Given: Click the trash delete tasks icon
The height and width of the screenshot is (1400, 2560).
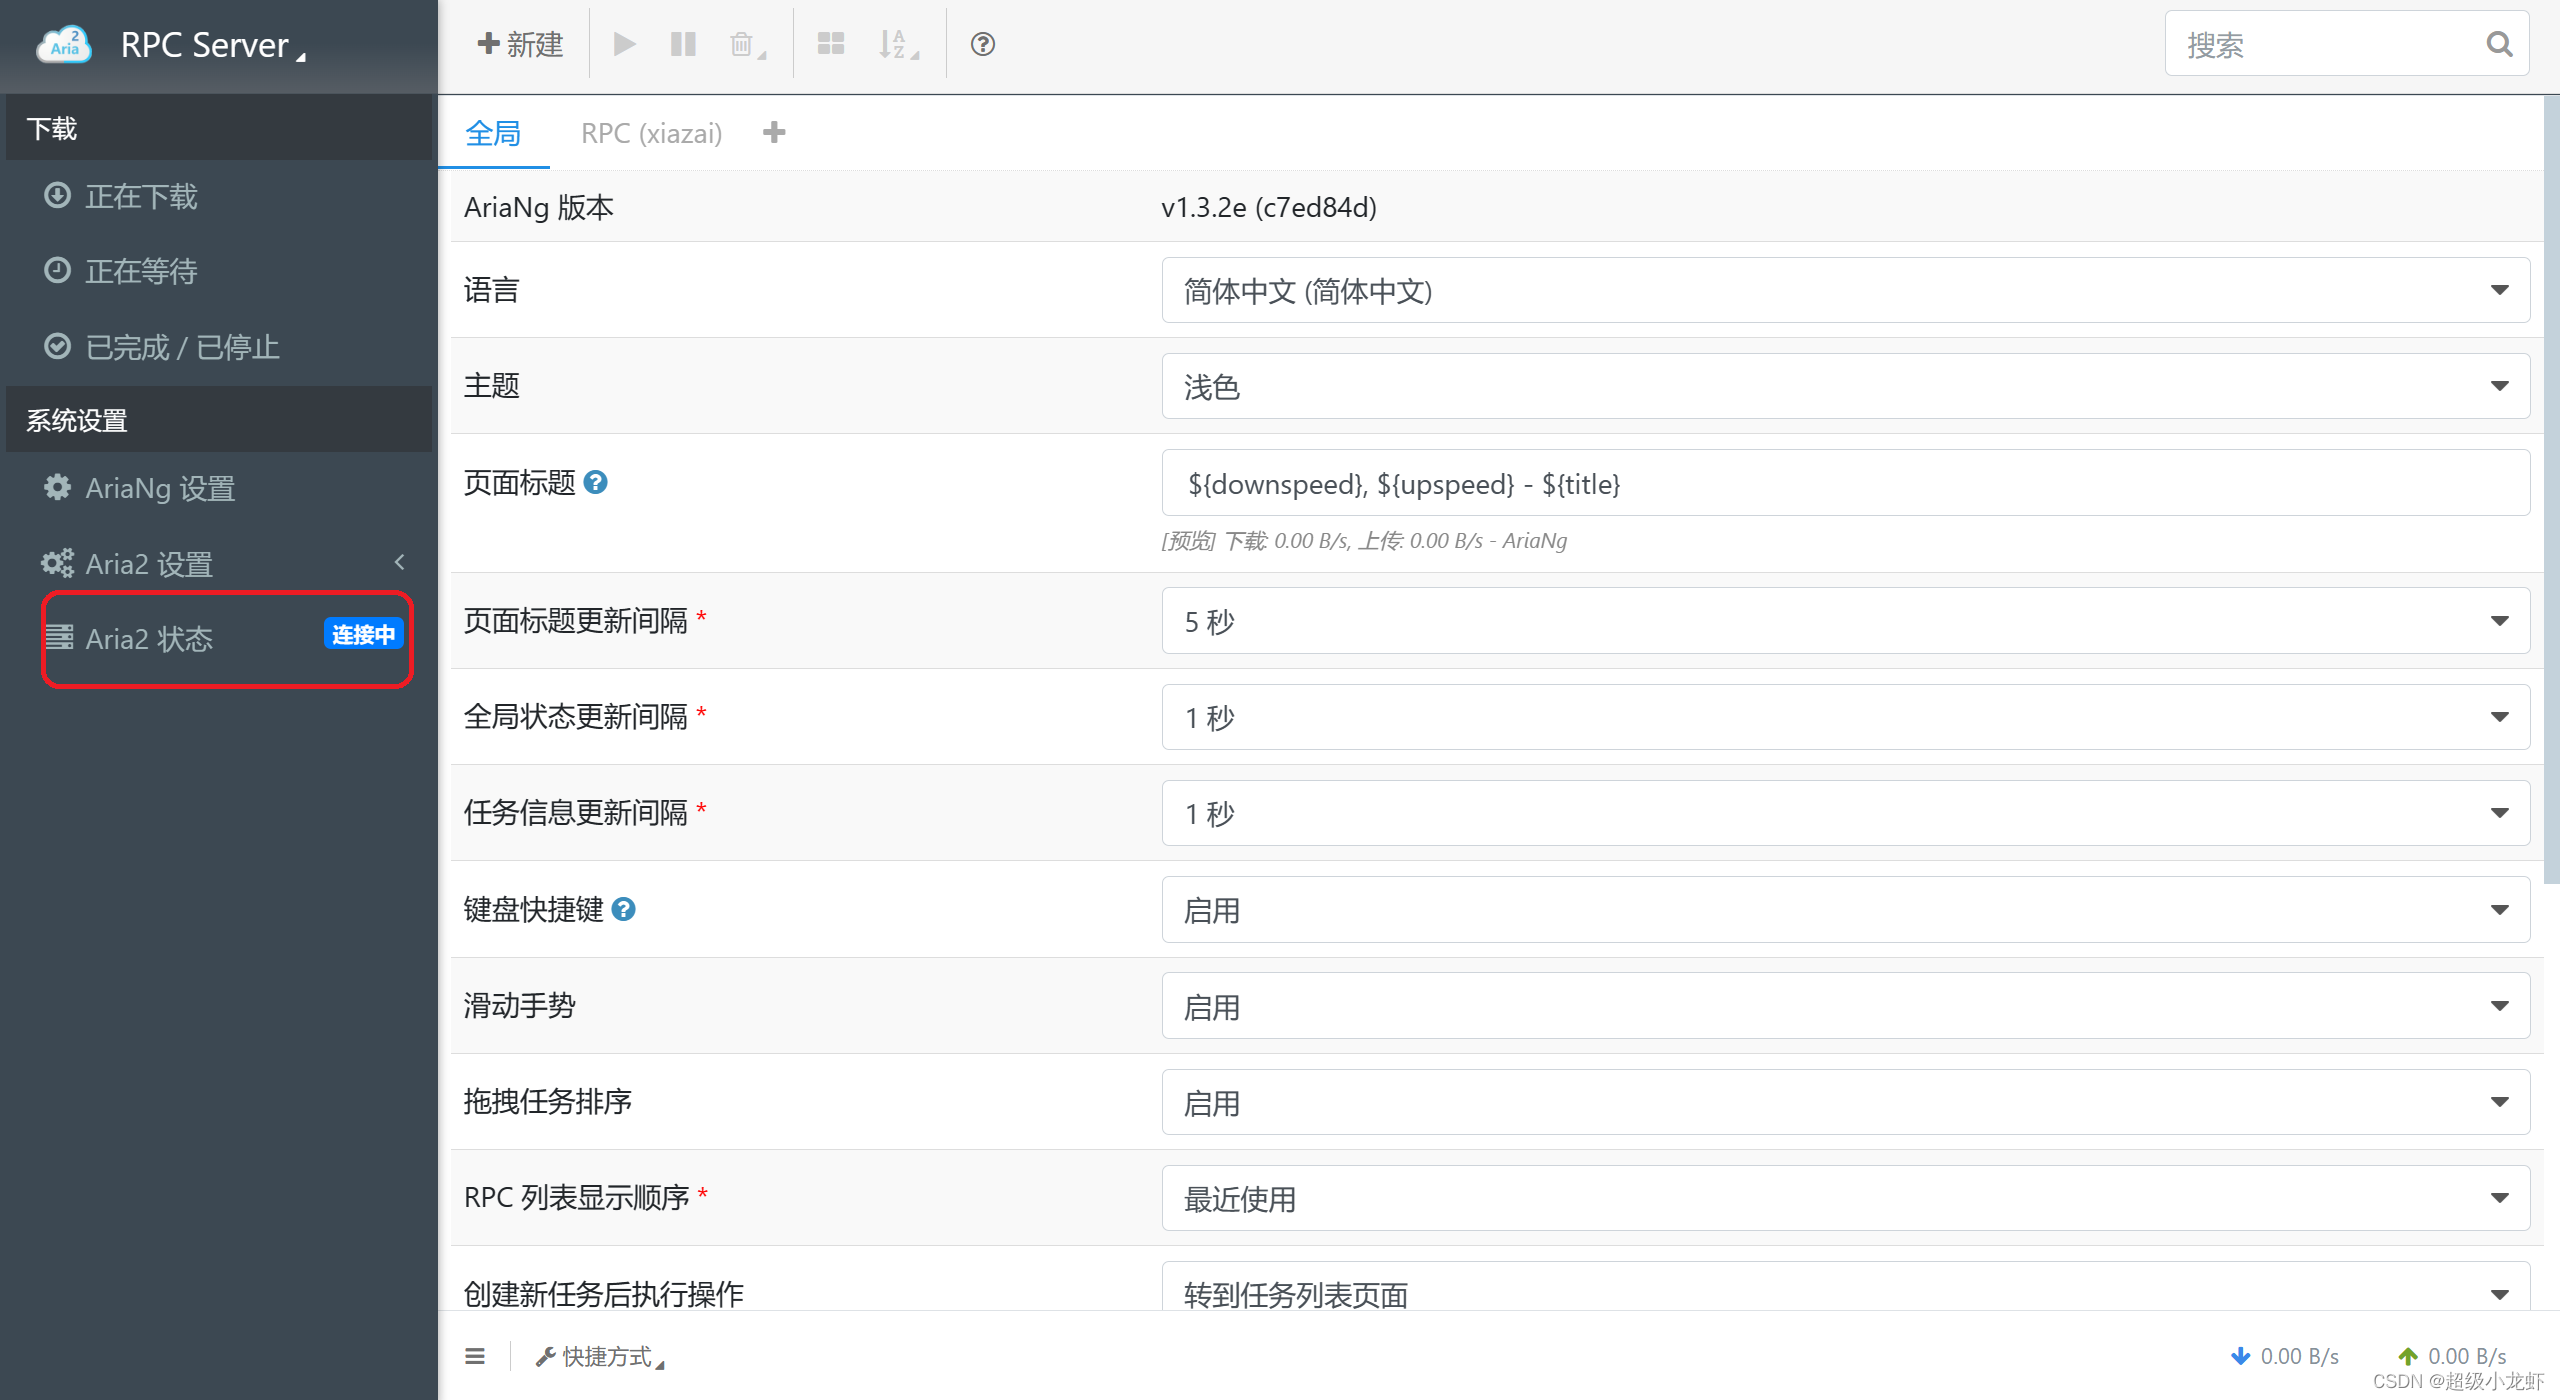Looking at the screenshot, I should [746, 44].
